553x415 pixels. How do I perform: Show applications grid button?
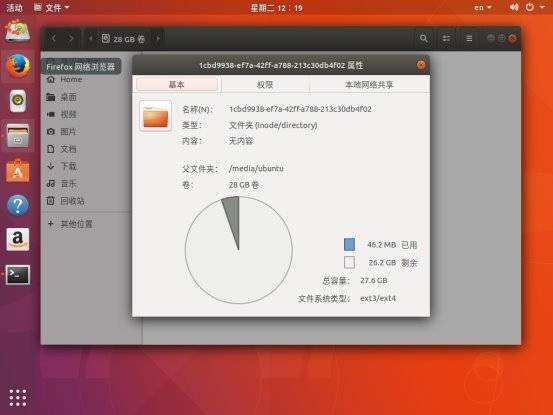tap(18, 398)
